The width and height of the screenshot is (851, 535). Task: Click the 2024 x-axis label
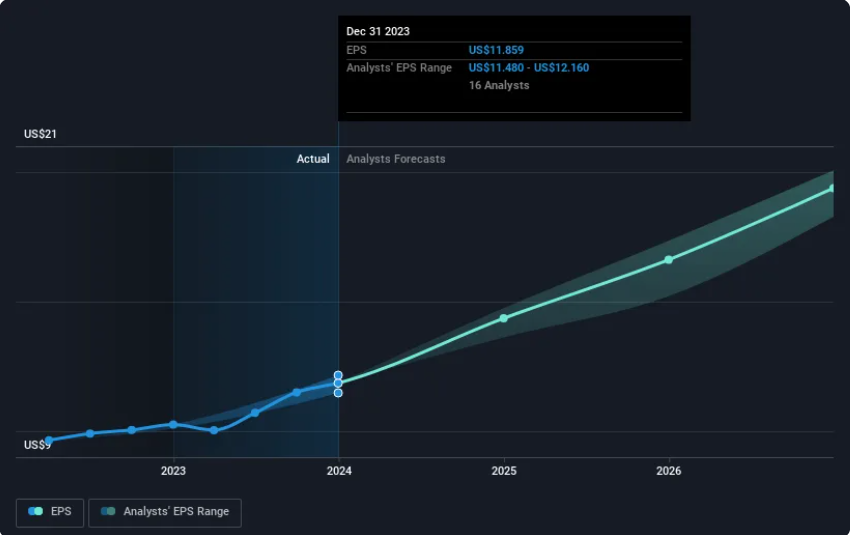pos(339,471)
